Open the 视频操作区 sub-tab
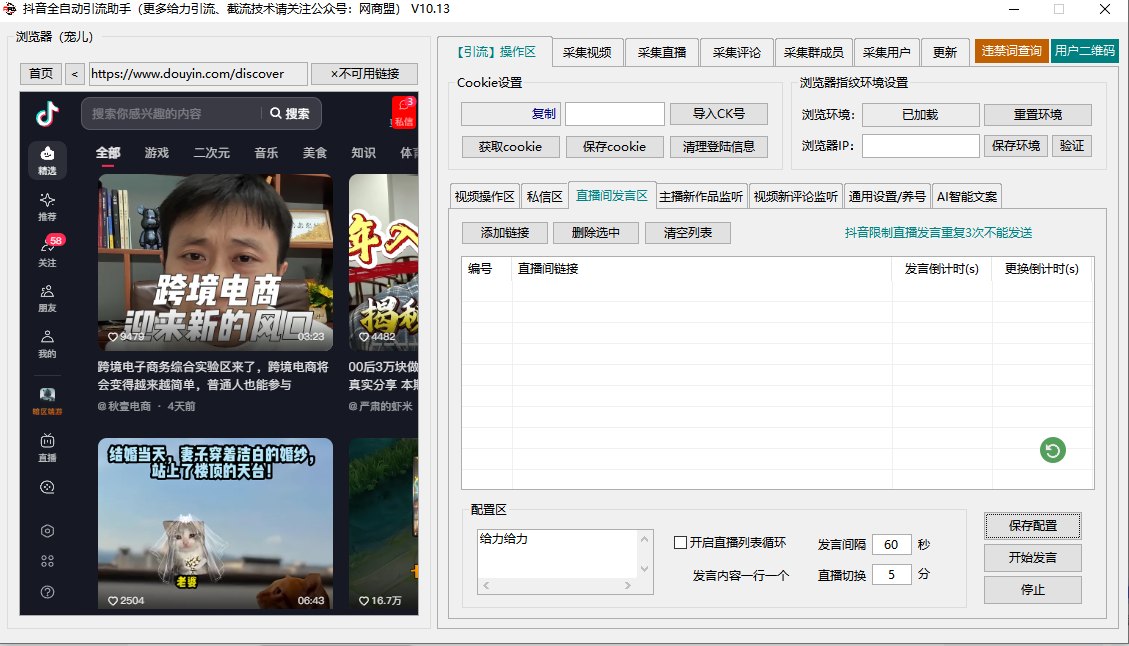This screenshot has width=1129, height=646. point(485,197)
